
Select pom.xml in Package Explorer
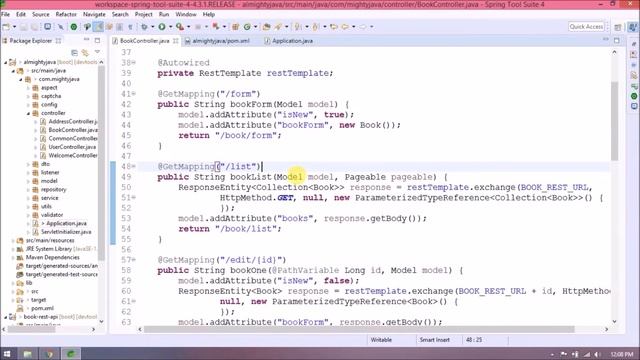tap(42, 309)
